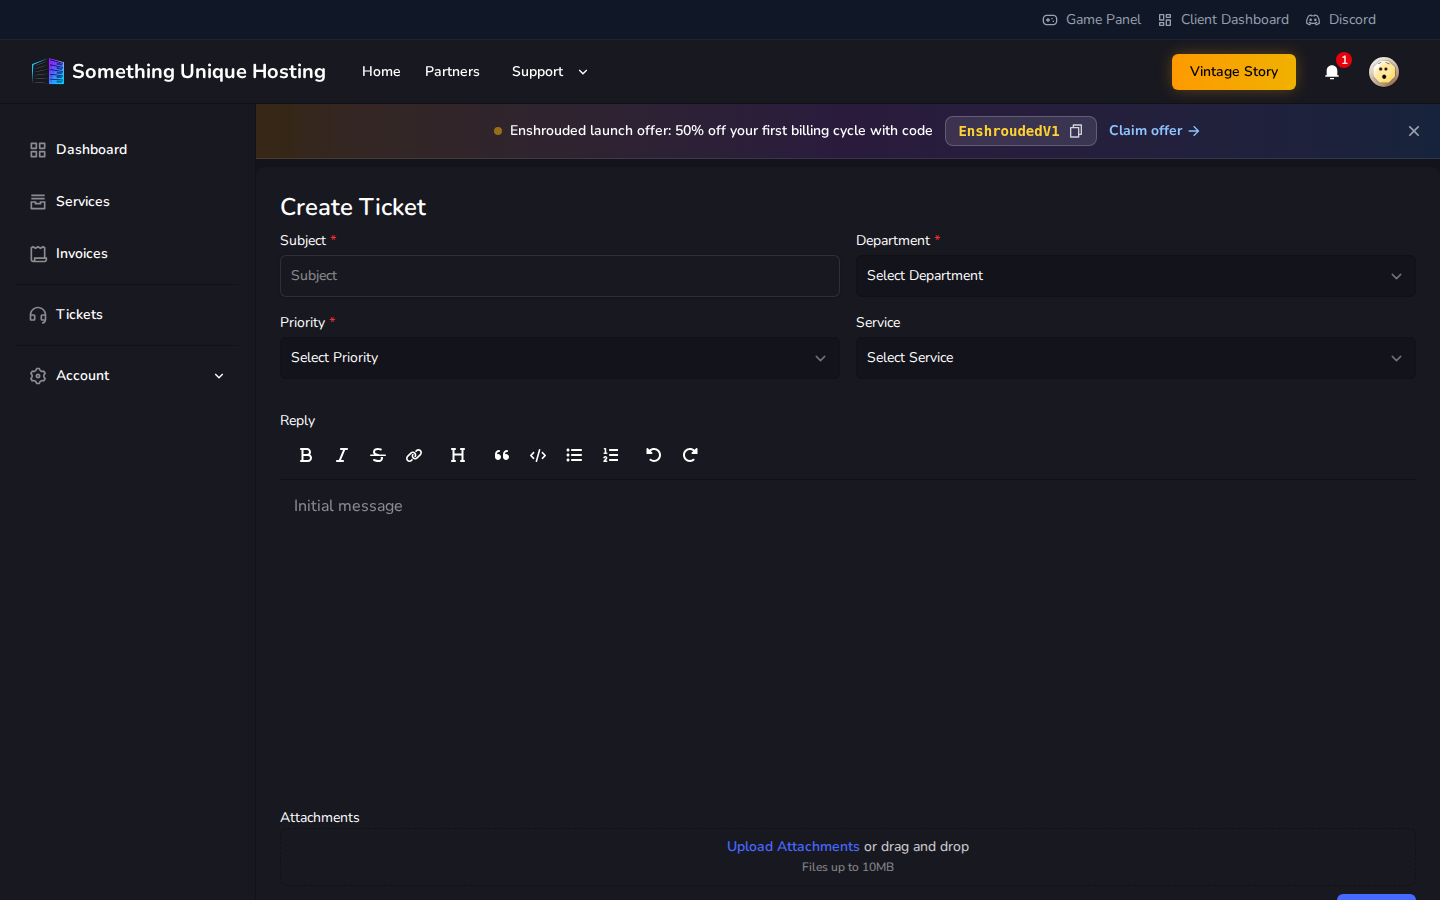1440x900 pixels.
Task: Undo the last edit in the reply
Action: point(654,455)
